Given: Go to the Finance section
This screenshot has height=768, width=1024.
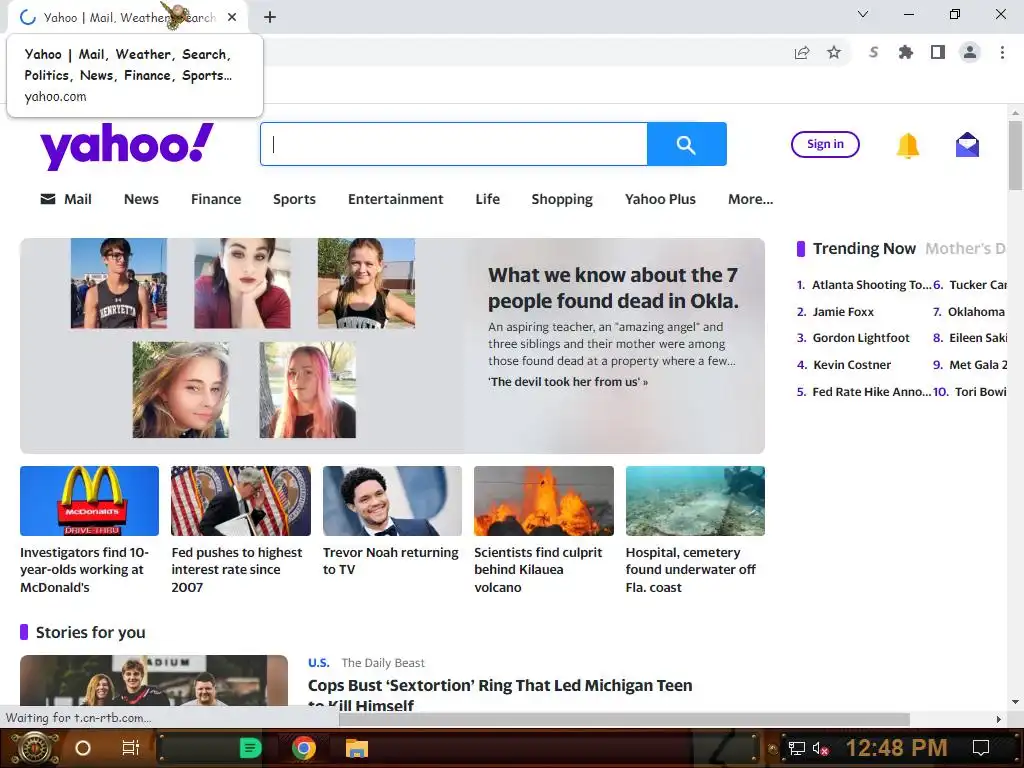Looking at the screenshot, I should point(216,199).
